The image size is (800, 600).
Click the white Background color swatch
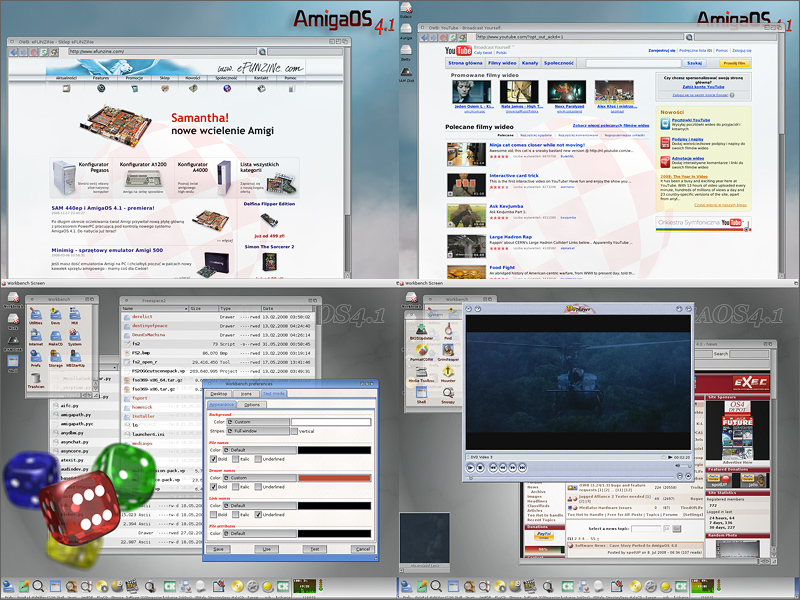[x=331, y=422]
